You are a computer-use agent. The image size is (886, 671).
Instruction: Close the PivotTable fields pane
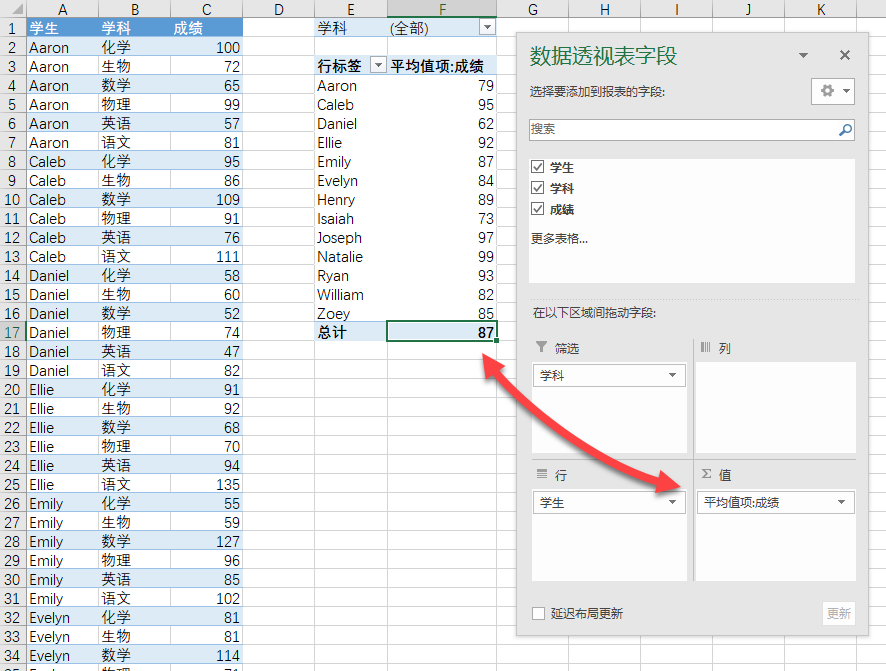coord(845,56)
